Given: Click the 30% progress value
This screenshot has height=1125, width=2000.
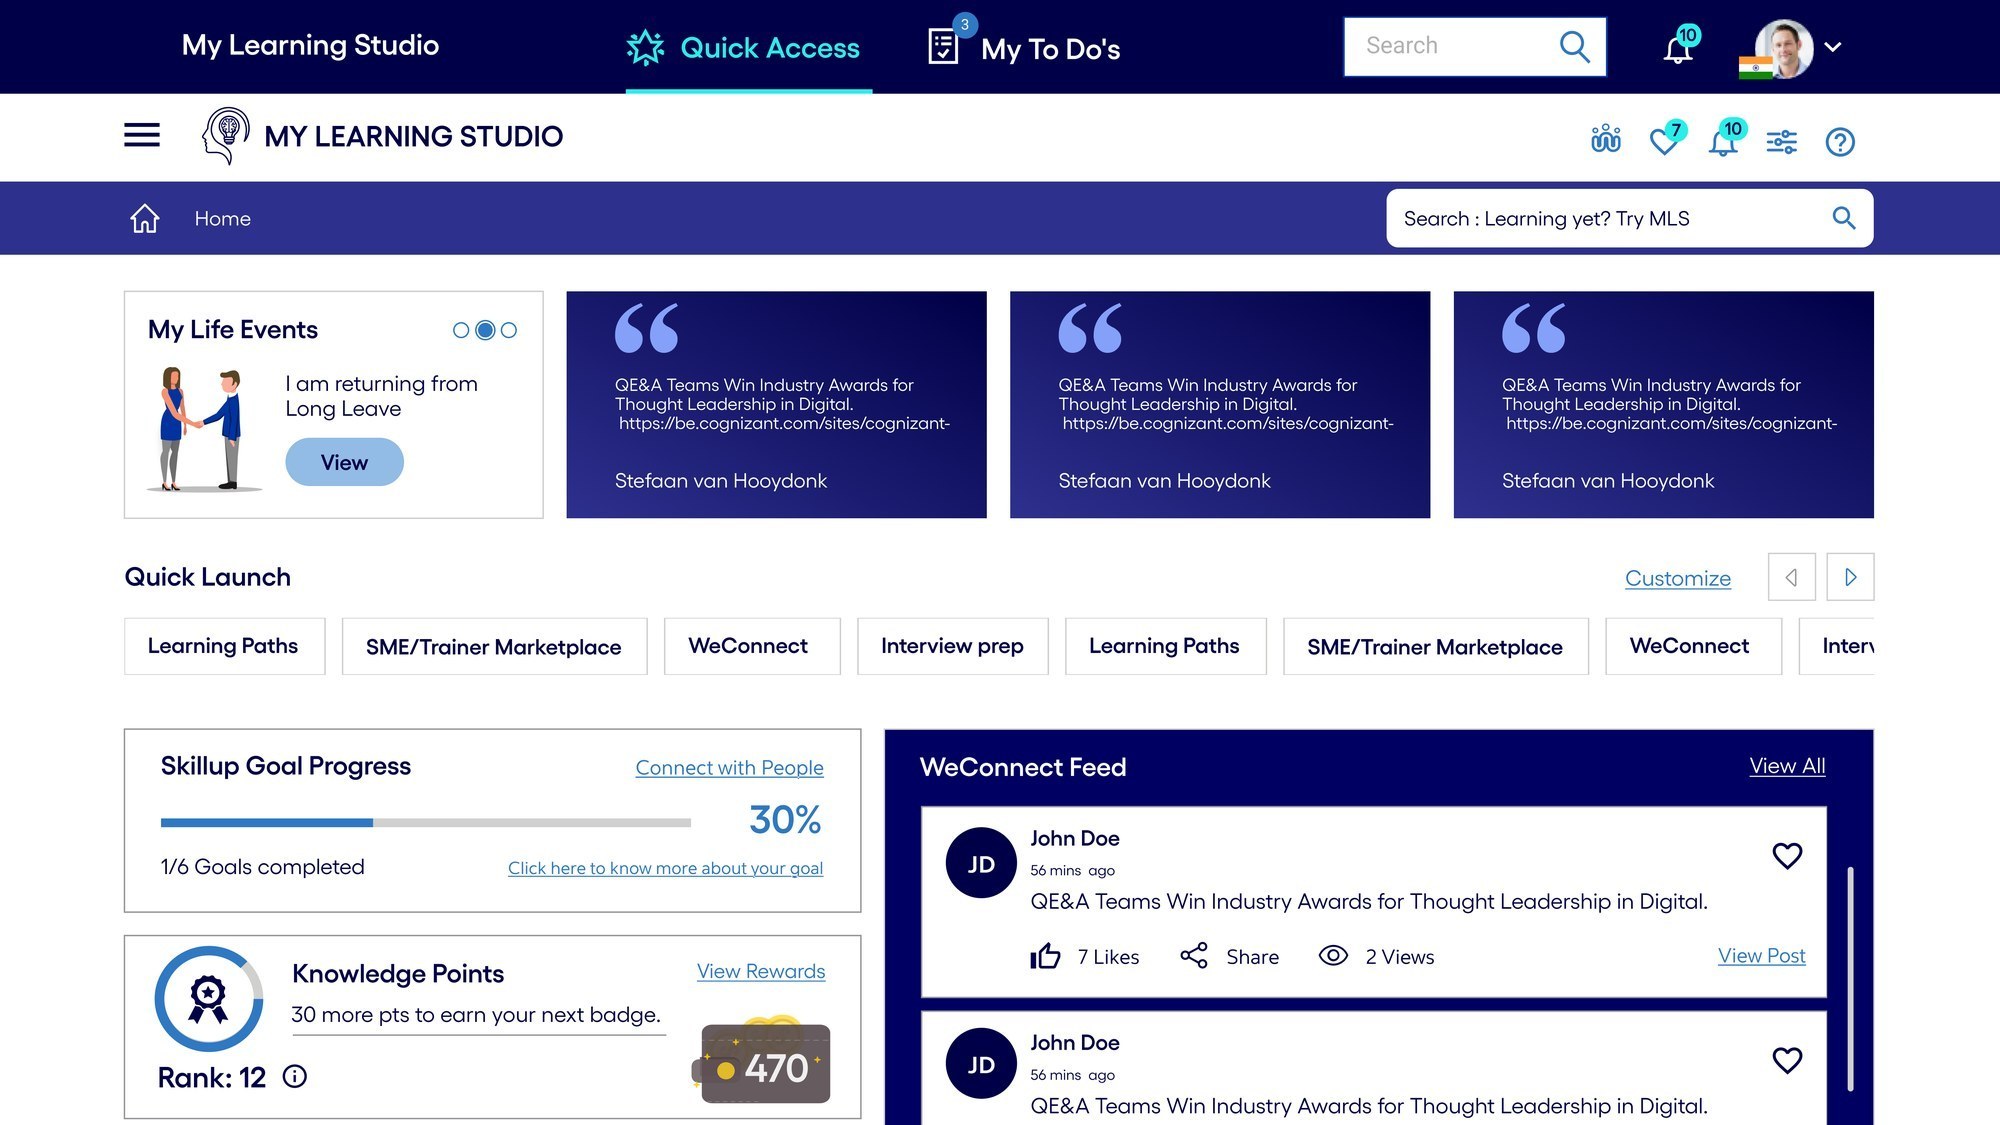Looking at the screenshot, I should click(x=785, y=820).
